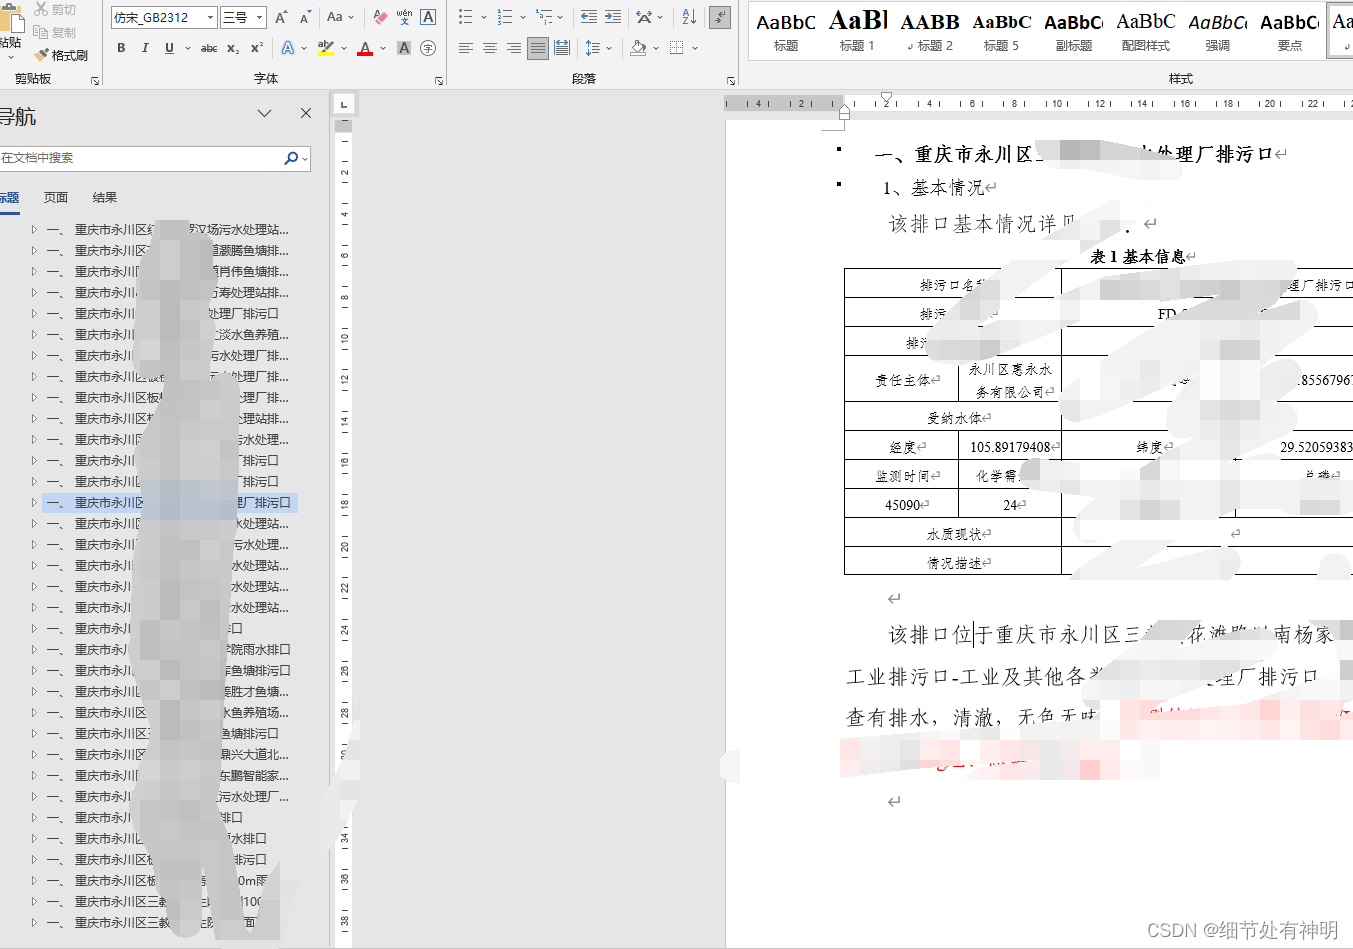The image size is (1353, 949).
Task: Click the decrease indent icon
Action: (589, 17)
